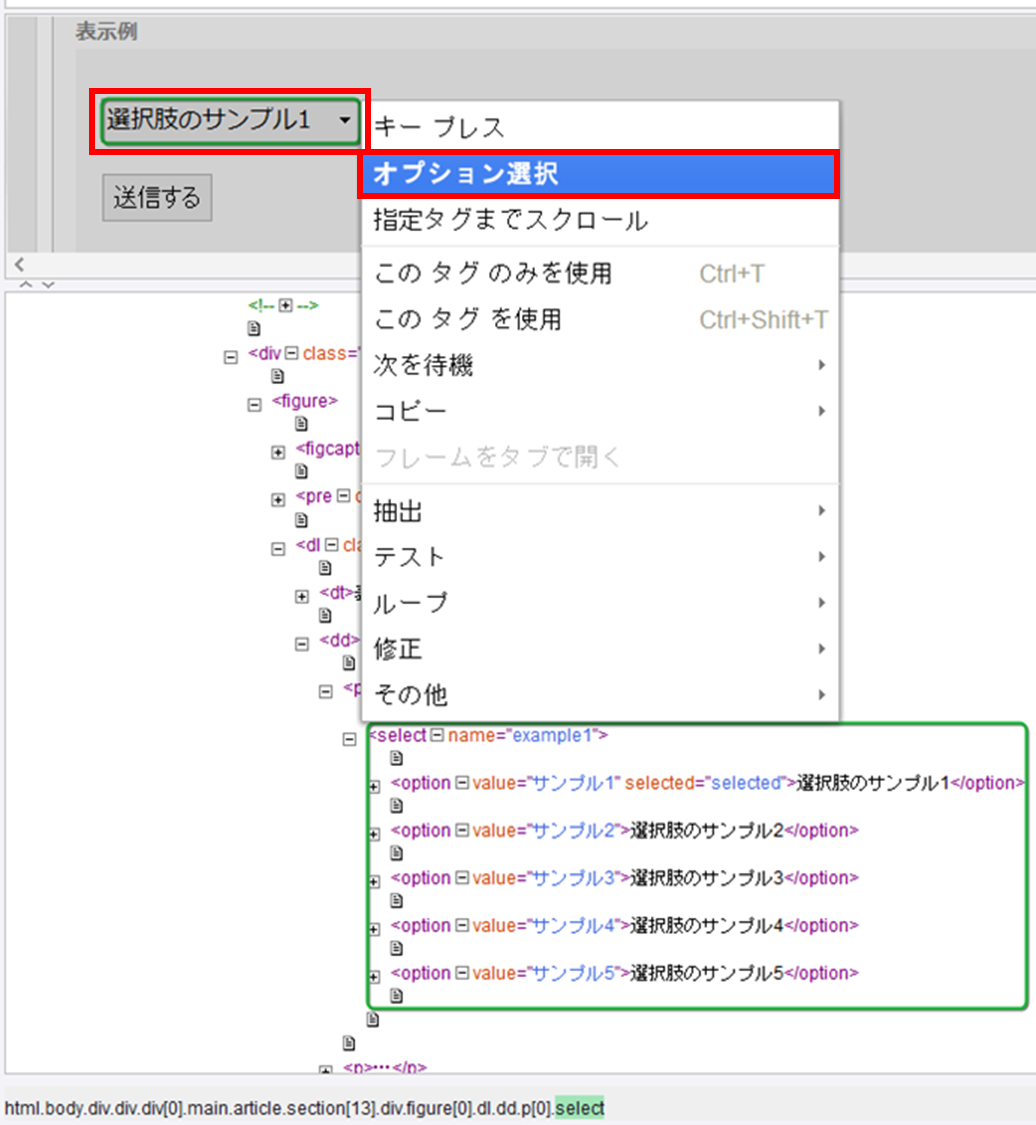The height and width of the screenshot is (1125, 1036).
Task: Click up chevron on panel splitter
Action: pyautogui.click(x=26, y=285)
